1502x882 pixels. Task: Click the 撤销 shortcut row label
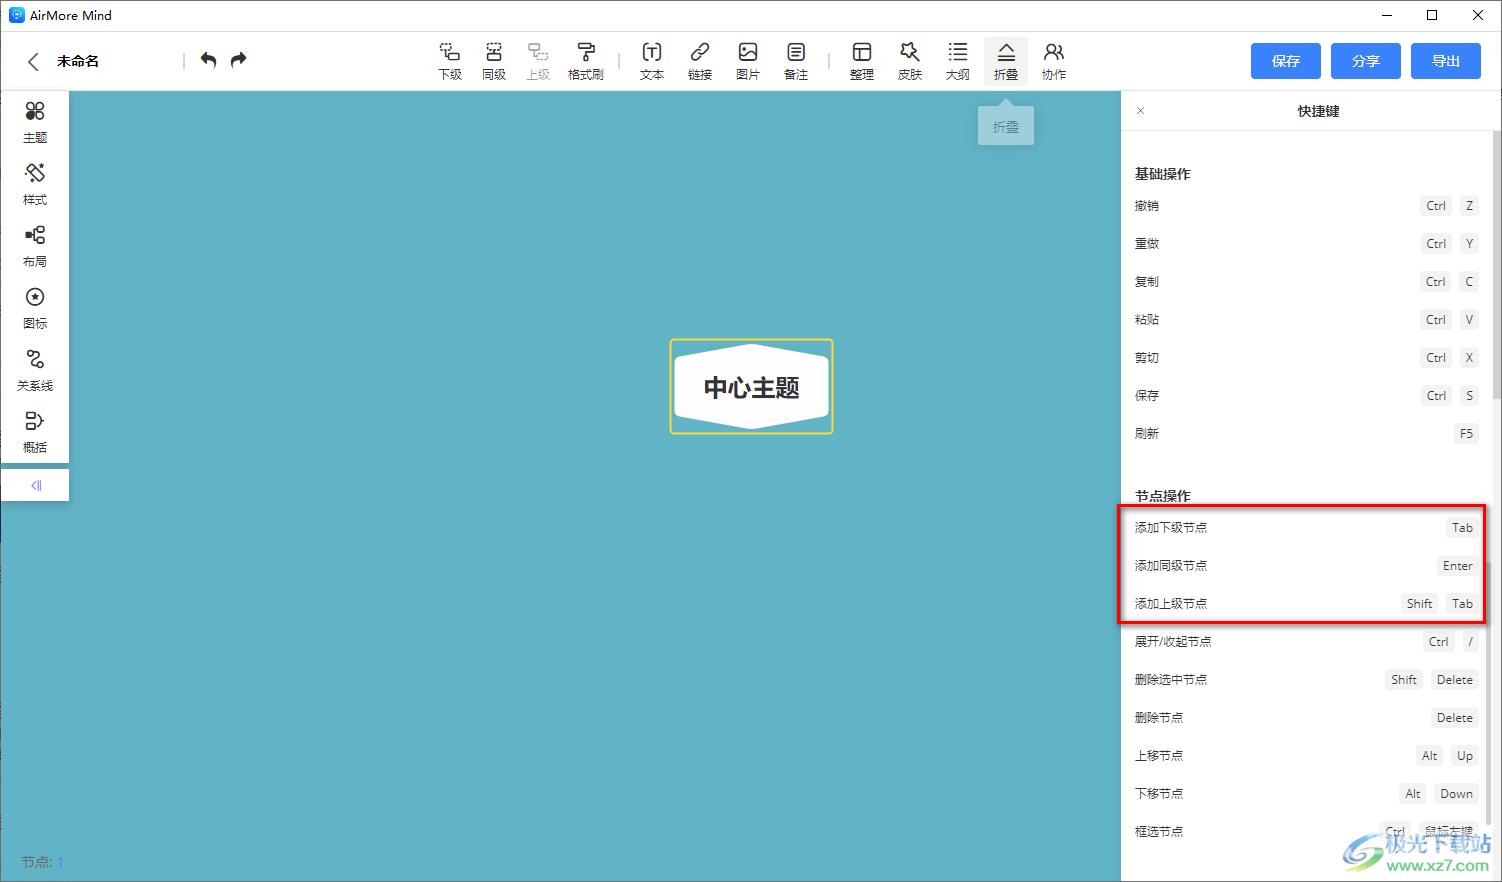[x=1147, y=206]
